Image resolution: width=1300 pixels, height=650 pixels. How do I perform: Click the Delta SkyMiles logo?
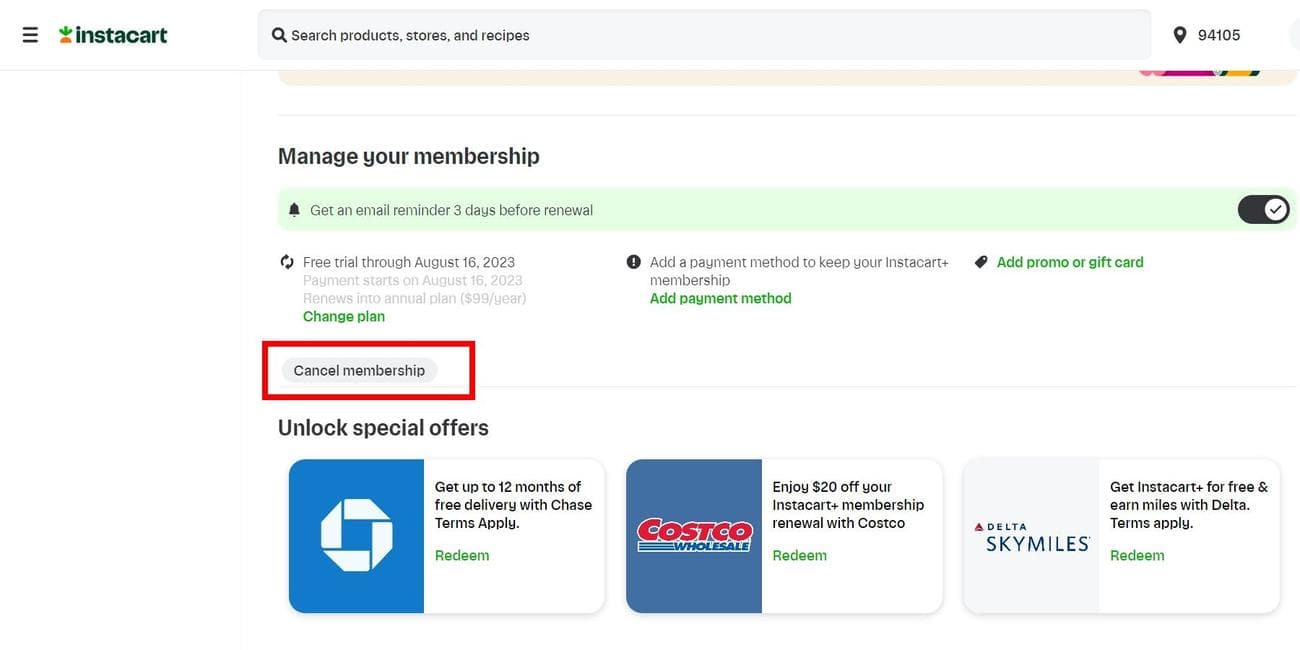[x=1031, y=535]
